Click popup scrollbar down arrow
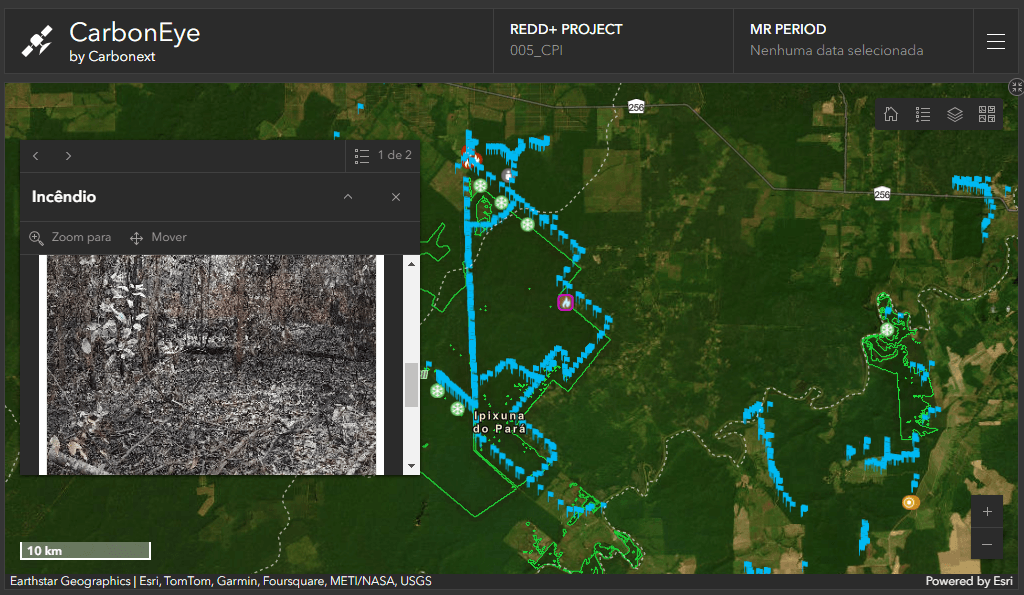1024x595 pixels. pyautogui.click(x=411, y=466)
